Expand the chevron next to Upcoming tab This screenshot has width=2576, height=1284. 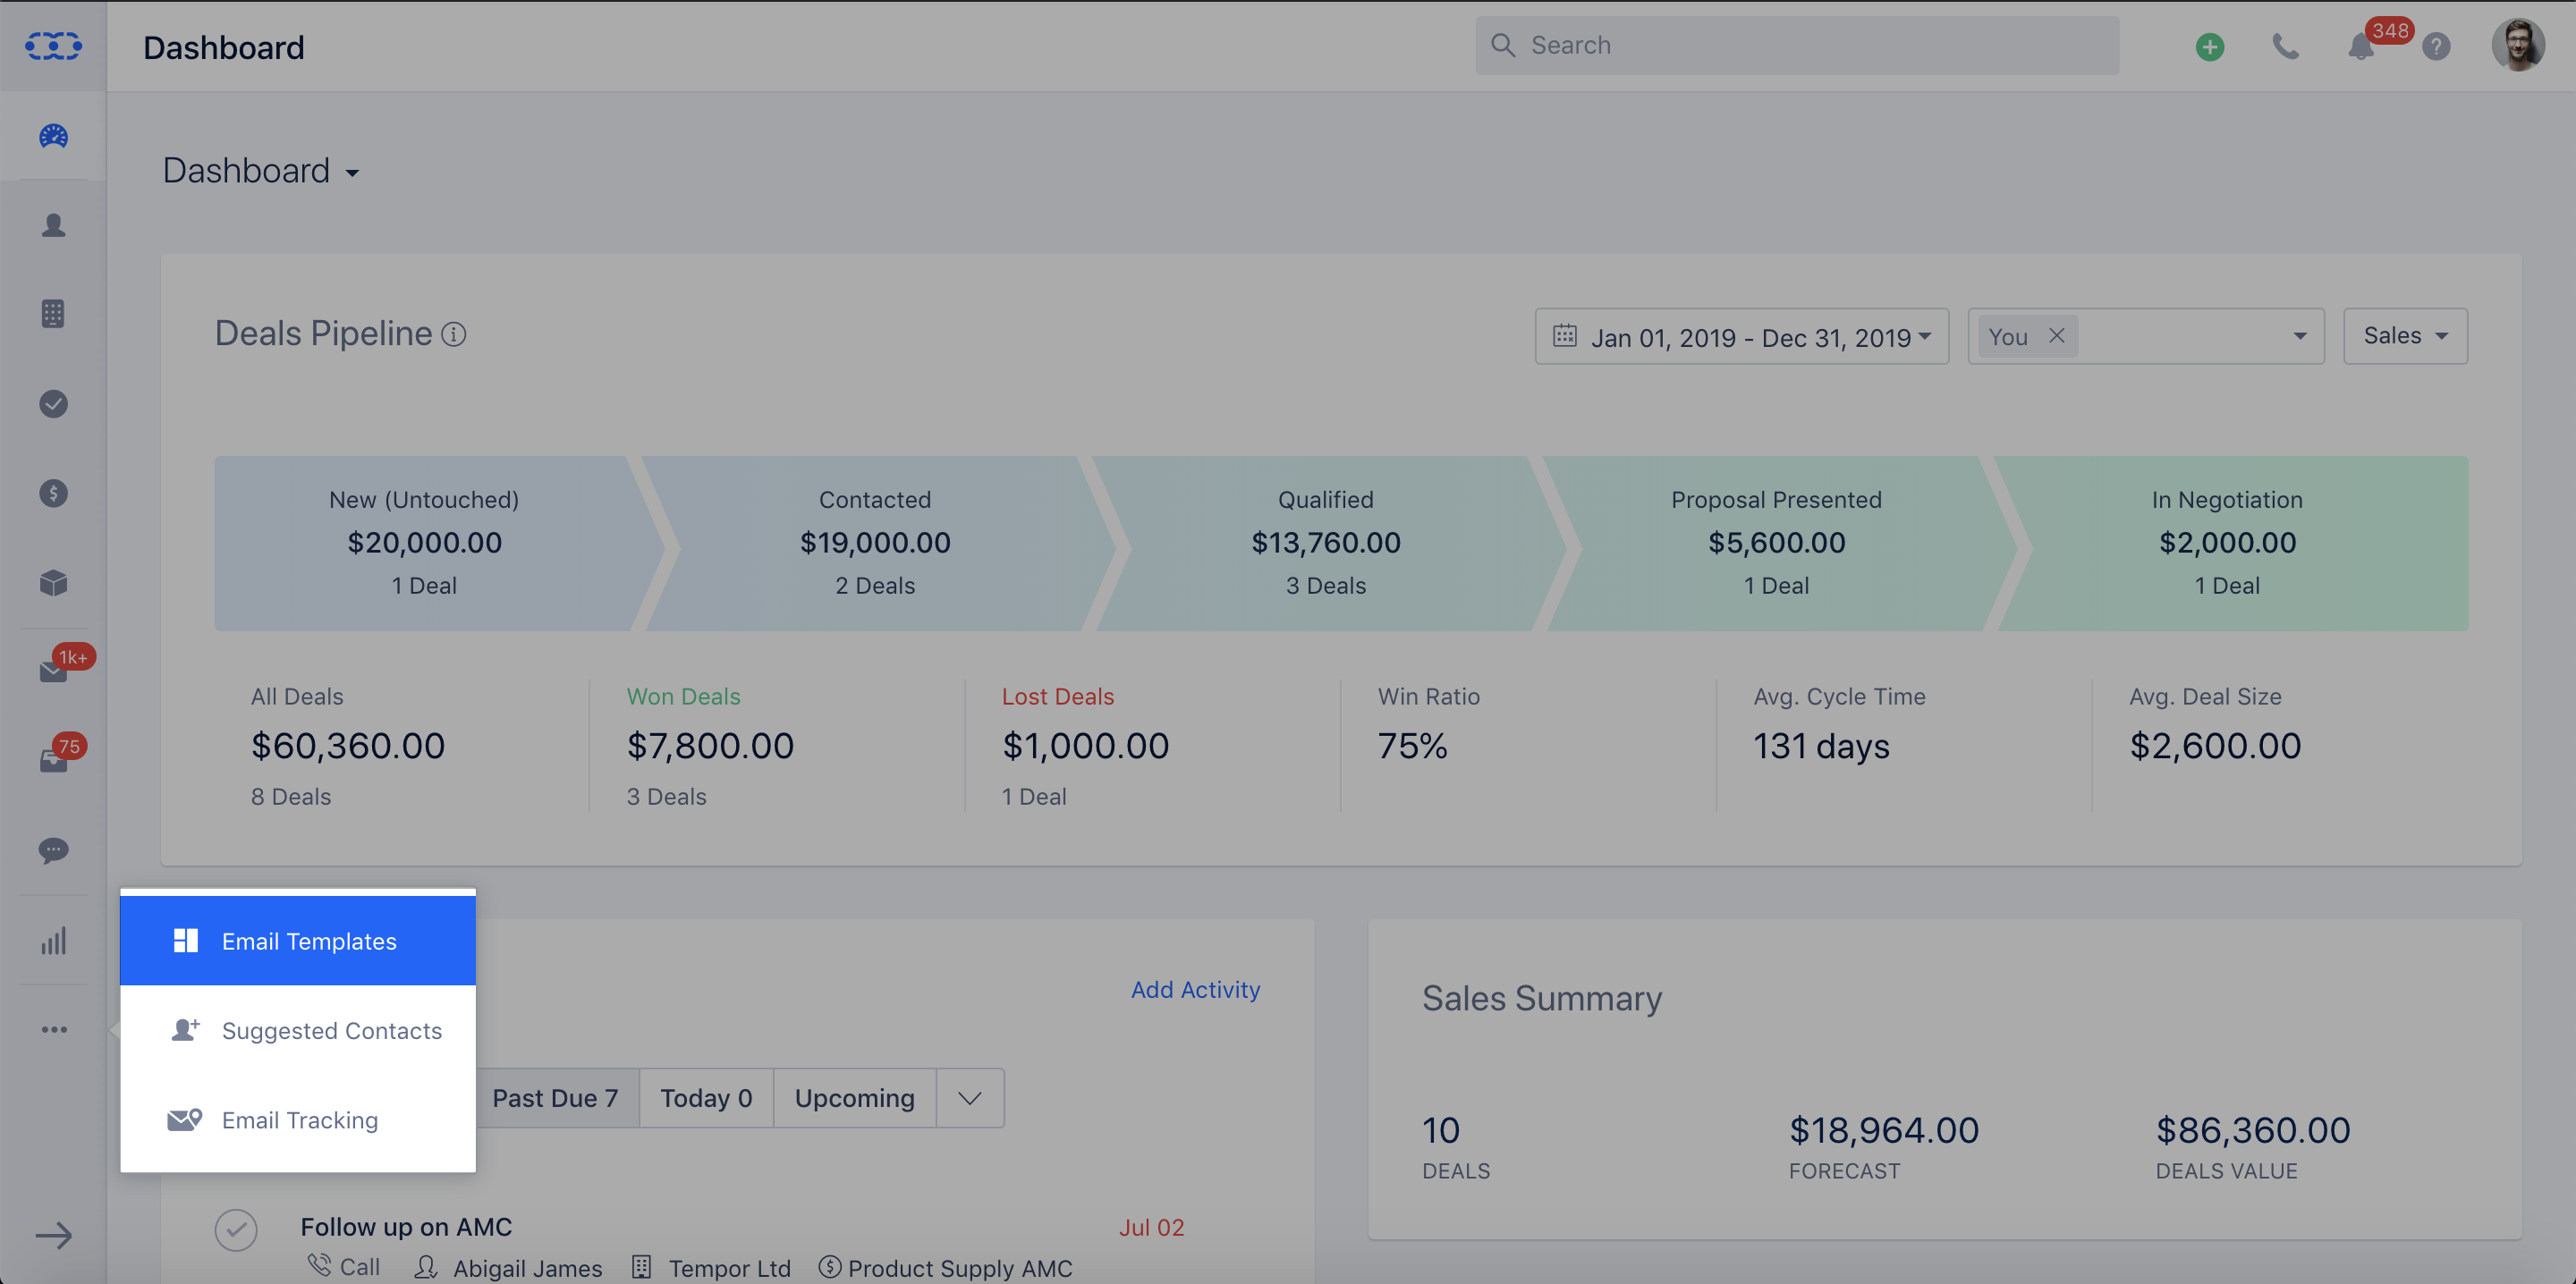(x=969, y=1099)
